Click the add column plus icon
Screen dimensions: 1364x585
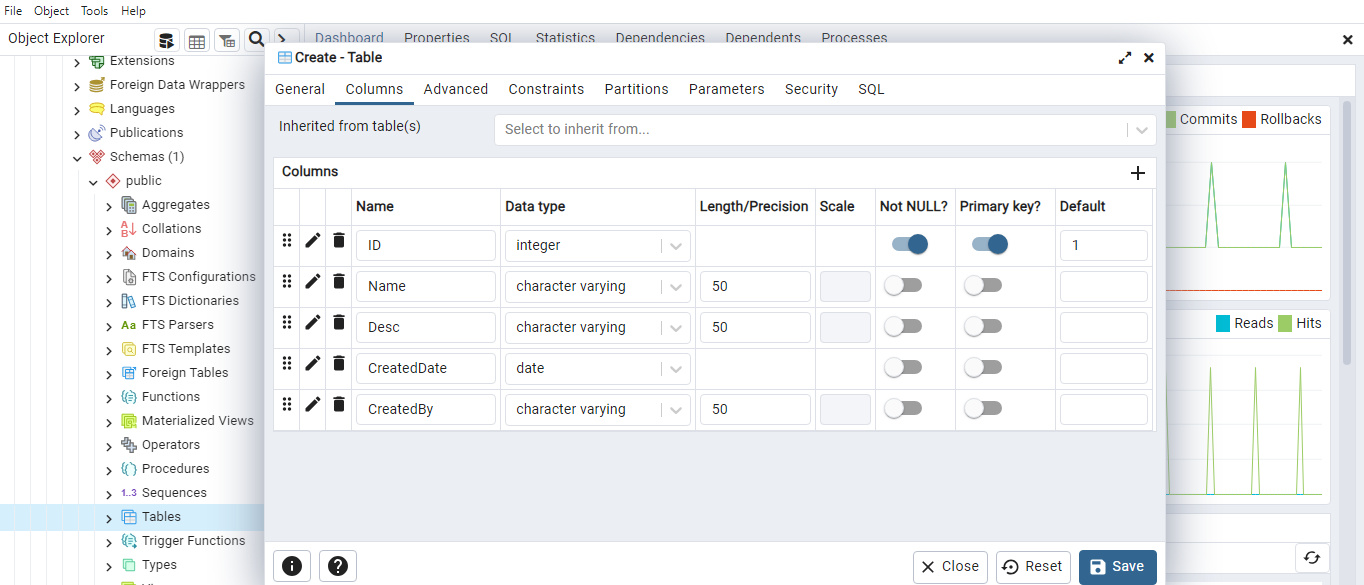[1137, 173]
